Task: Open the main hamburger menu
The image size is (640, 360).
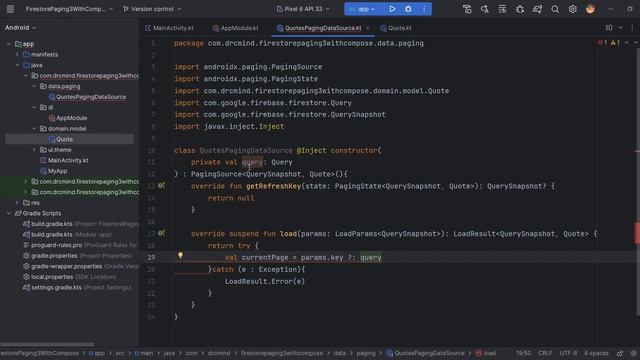Action: [x=10, y=9]
